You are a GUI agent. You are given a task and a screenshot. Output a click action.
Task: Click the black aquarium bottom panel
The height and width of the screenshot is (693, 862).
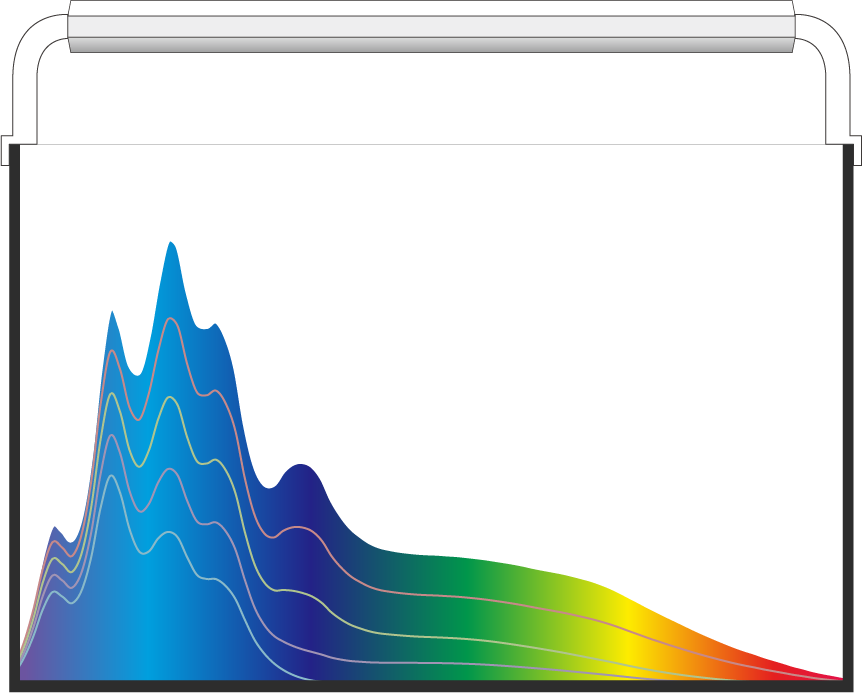(432, 686)
